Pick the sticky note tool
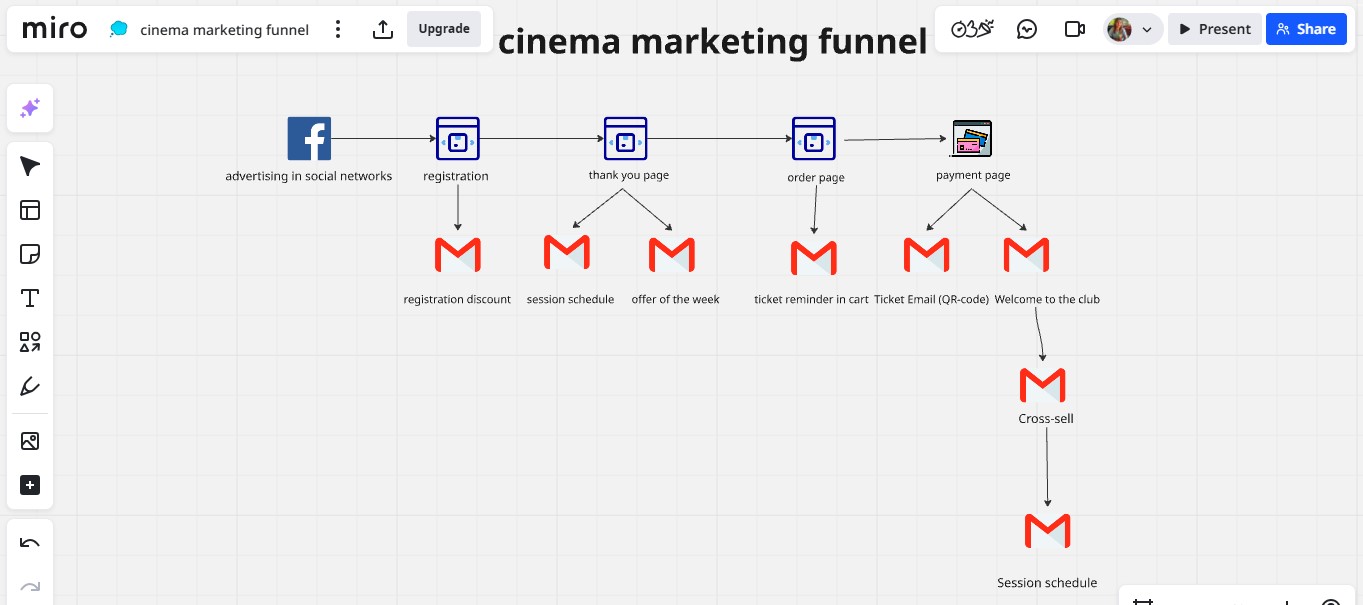The image size is (1363, 605). [30, 254]
